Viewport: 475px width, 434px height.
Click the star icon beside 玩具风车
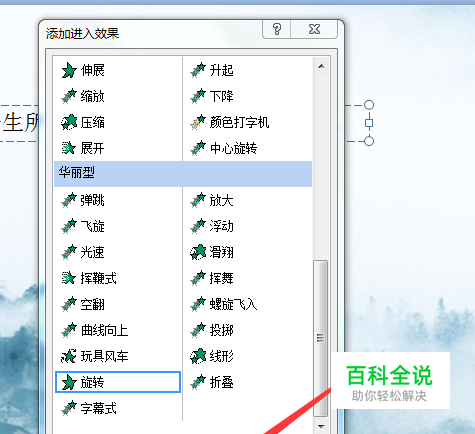pos(69,356)
